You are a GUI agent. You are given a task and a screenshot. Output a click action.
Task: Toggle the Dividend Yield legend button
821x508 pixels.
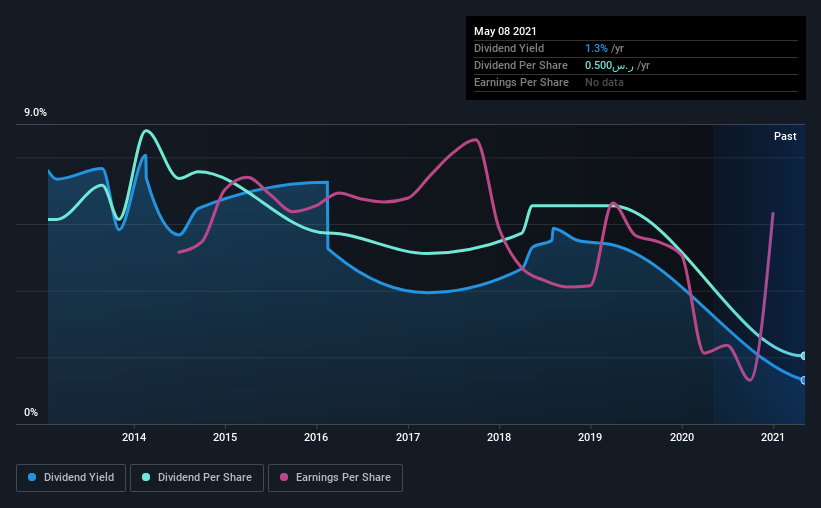71,478
